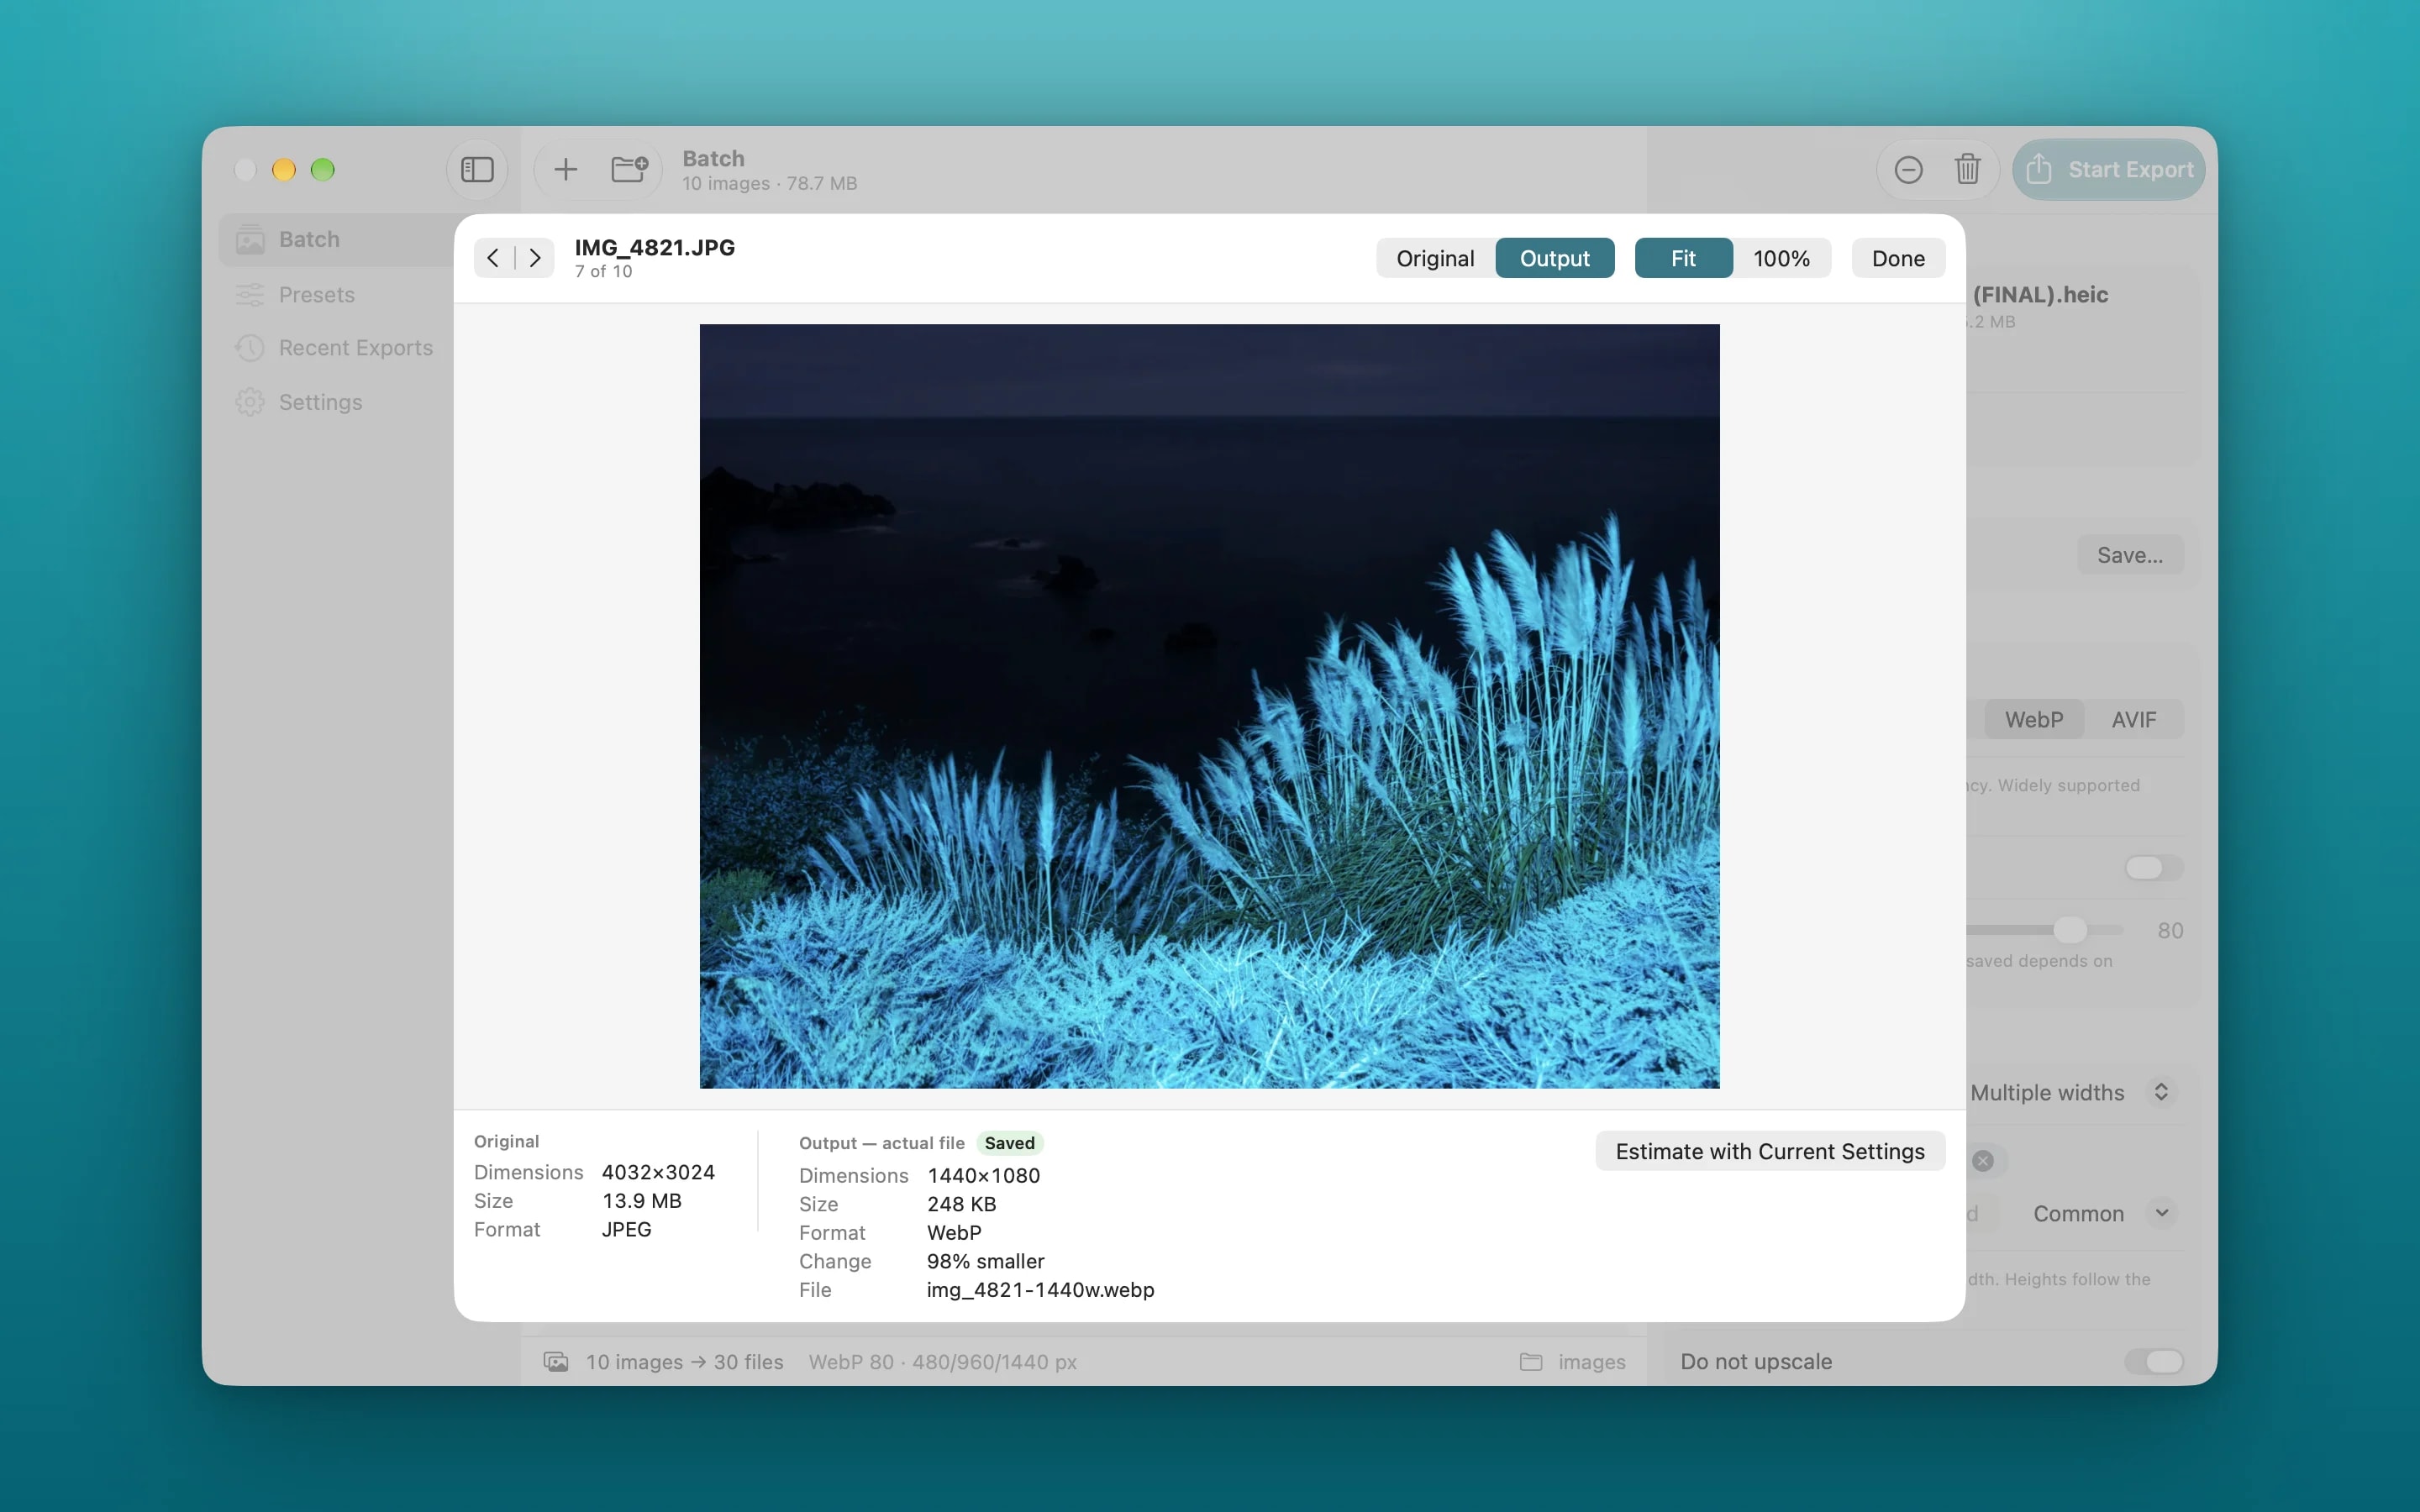Click the round x clear icon
Screen dimensions: 2420x1512
coord(1982,1161)
